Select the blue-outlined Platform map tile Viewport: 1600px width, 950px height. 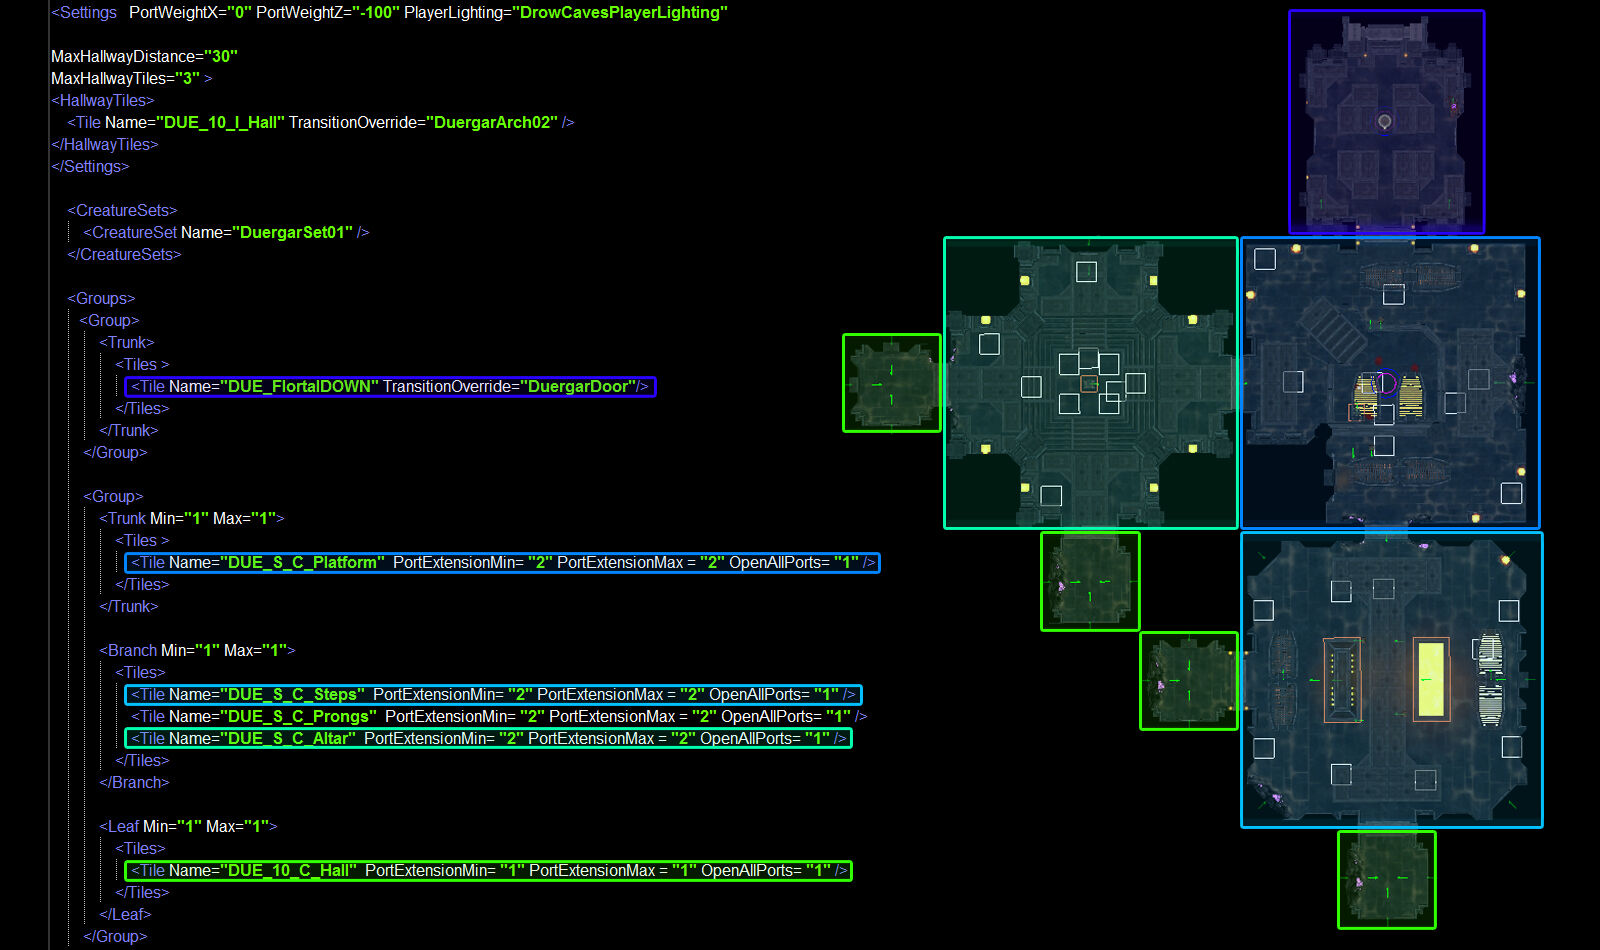(1390, 383)
